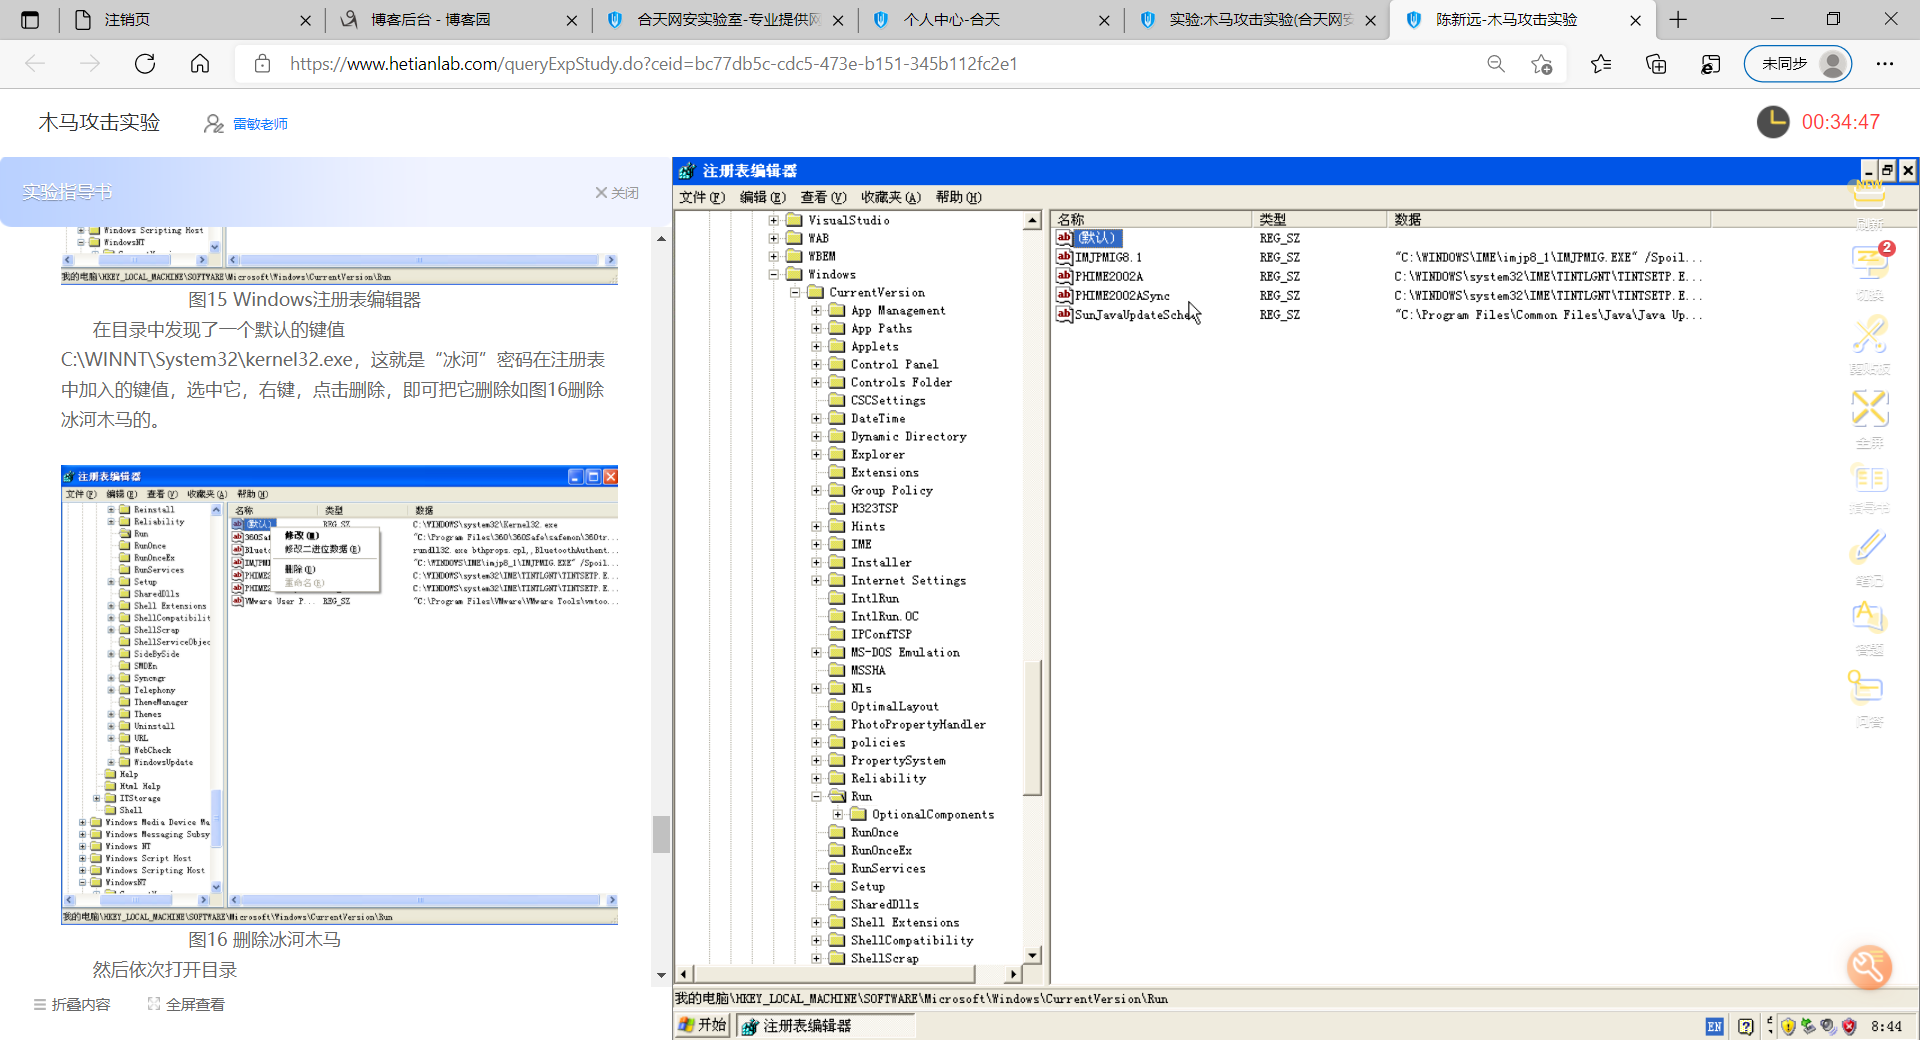Reload the page with the browser refresh icon
This screenshot has height=1040, width=1920.
coord(145,64)
